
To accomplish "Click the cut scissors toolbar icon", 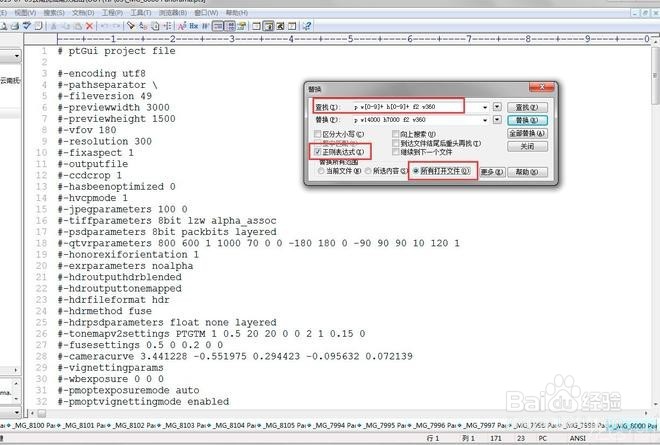I will click(x=53, y=26).
